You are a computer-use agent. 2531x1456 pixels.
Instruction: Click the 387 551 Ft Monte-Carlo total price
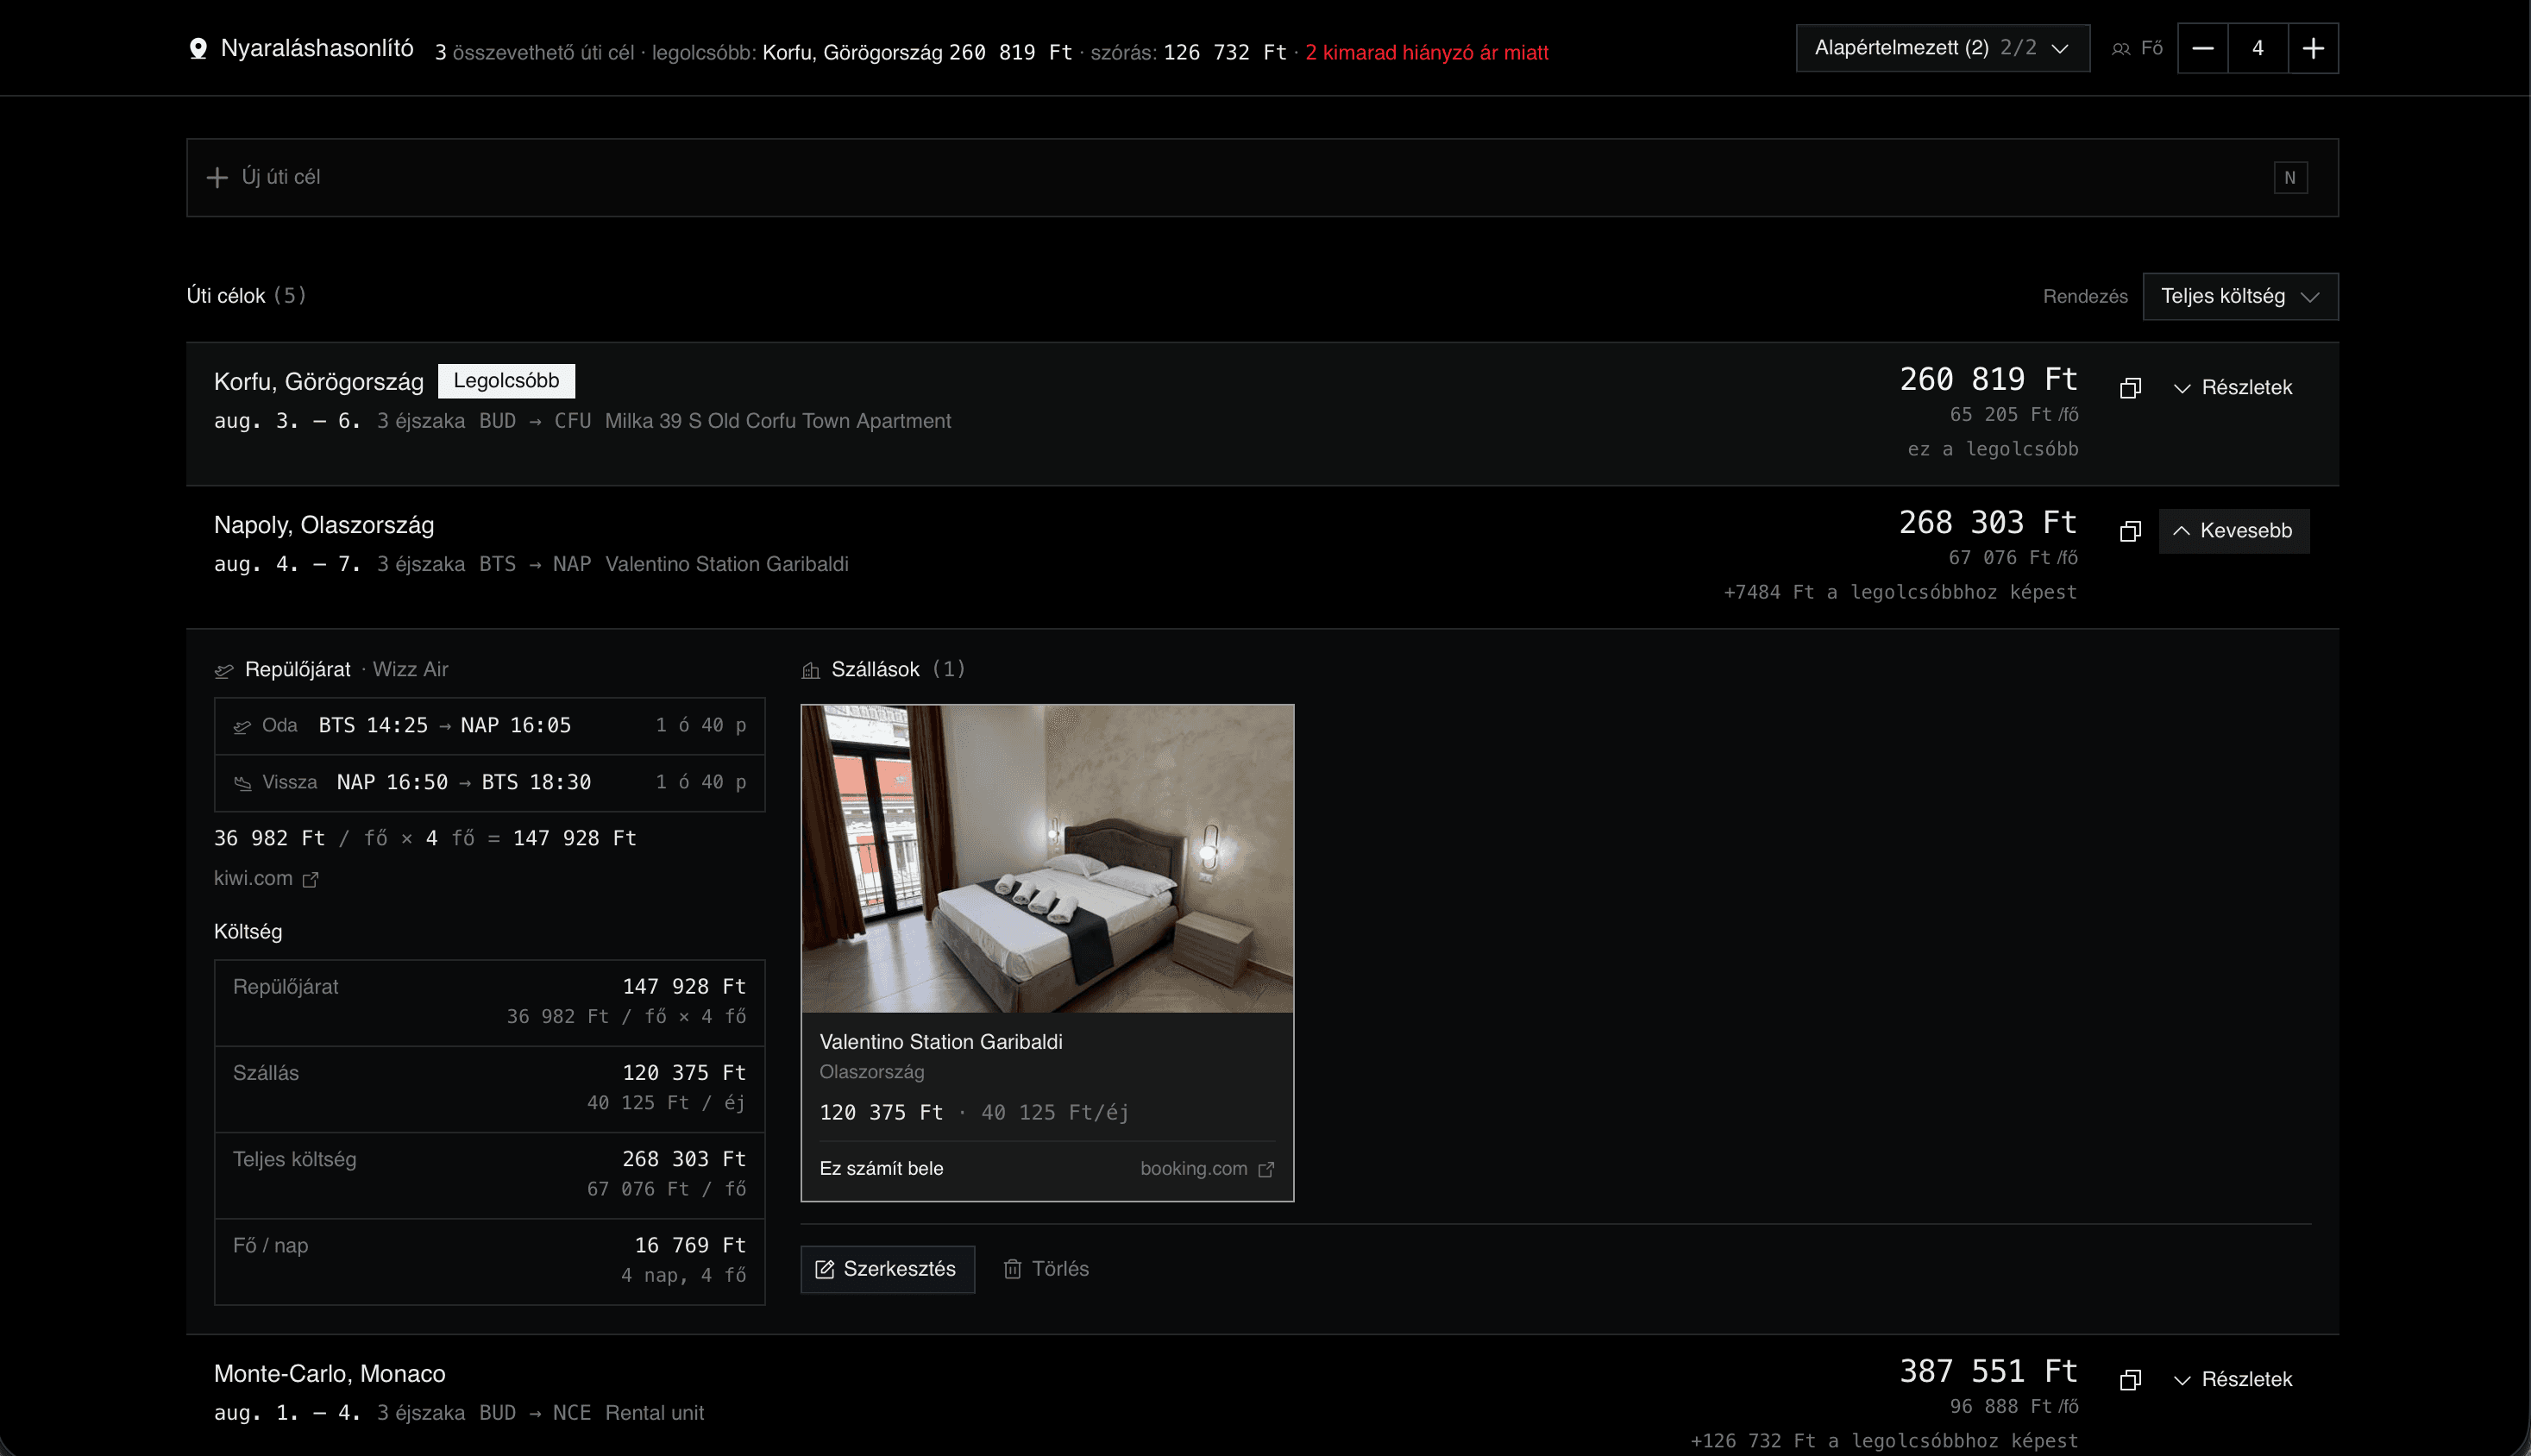[1988, 1371]
